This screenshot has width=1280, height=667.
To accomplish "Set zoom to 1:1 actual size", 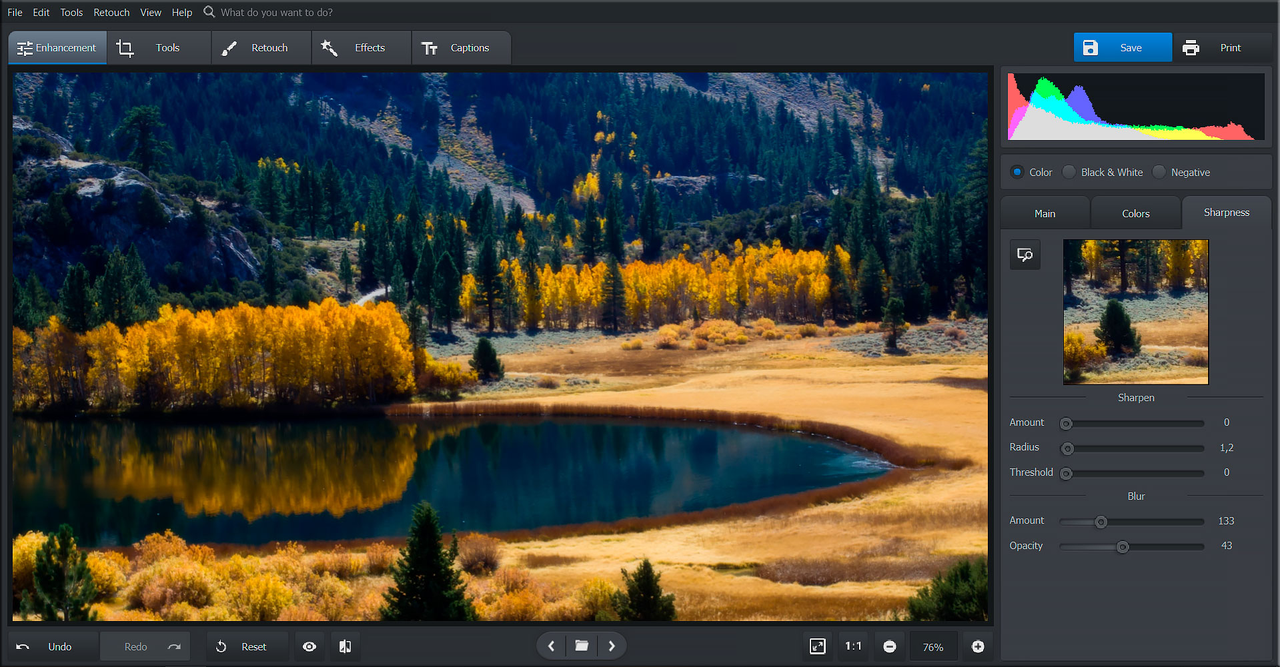I will pyautogui.click(x=853, y=647).
